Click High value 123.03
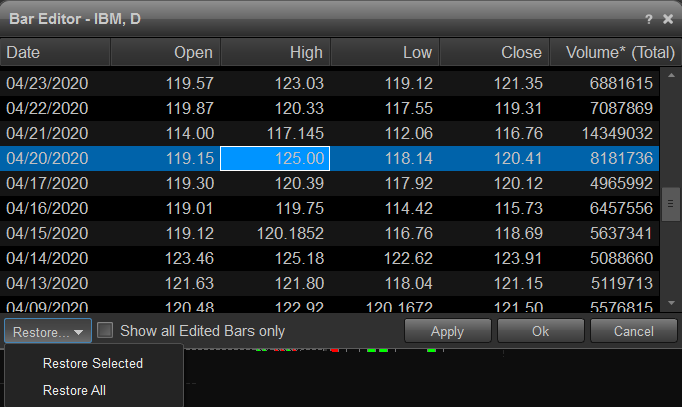This screenshot has height=407, width=682. coord(299,83)
